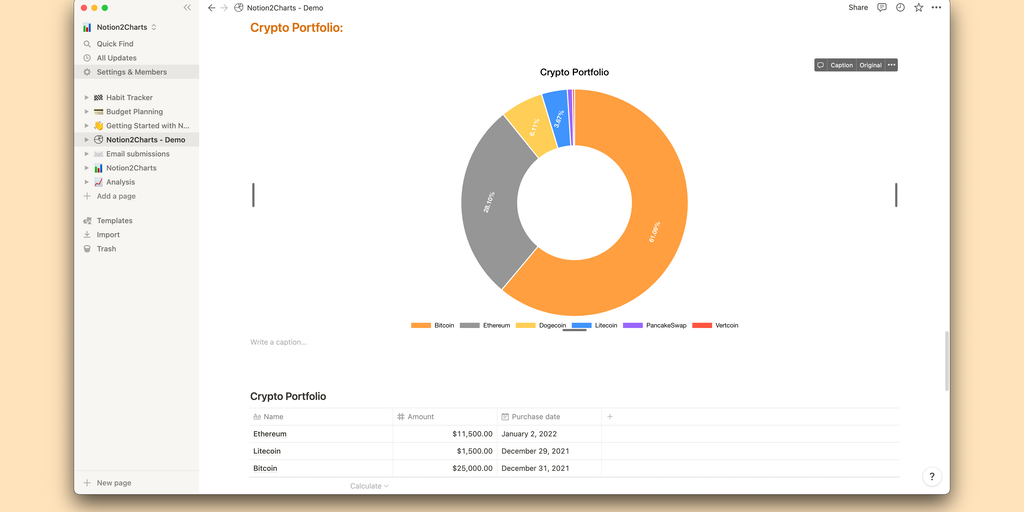Expand the Habit Tracker page tree
Viewport: 1024px width, 512px height.
tap(86, 97)
